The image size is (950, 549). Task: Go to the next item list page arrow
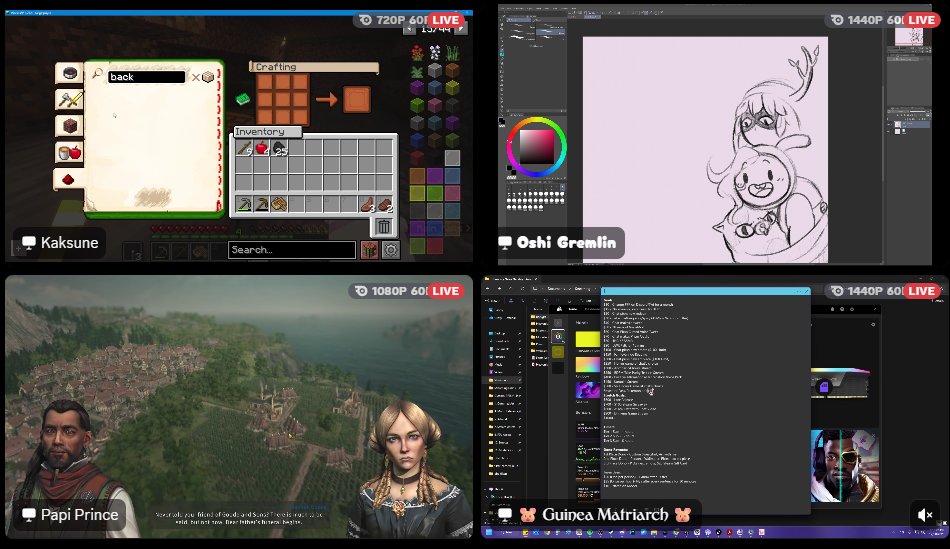[462, 29]
